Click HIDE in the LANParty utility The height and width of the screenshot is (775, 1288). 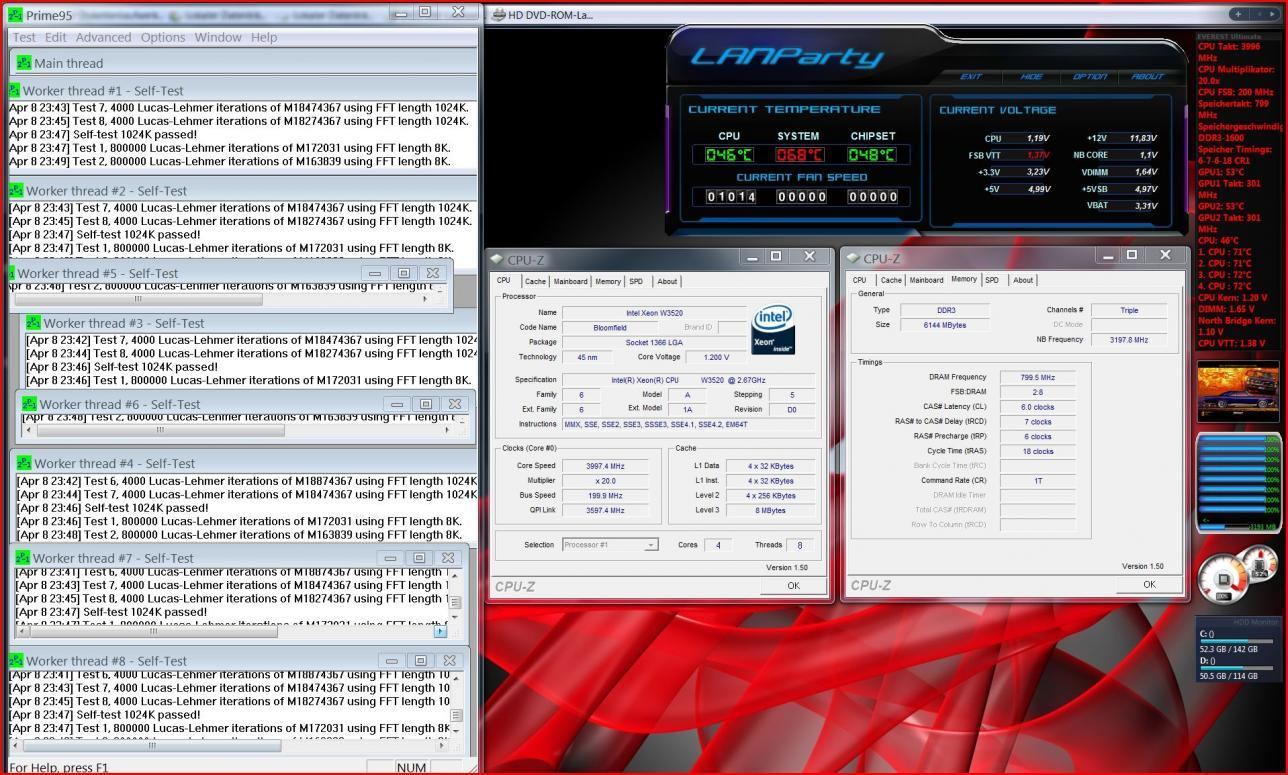[x=1031, y=76]
